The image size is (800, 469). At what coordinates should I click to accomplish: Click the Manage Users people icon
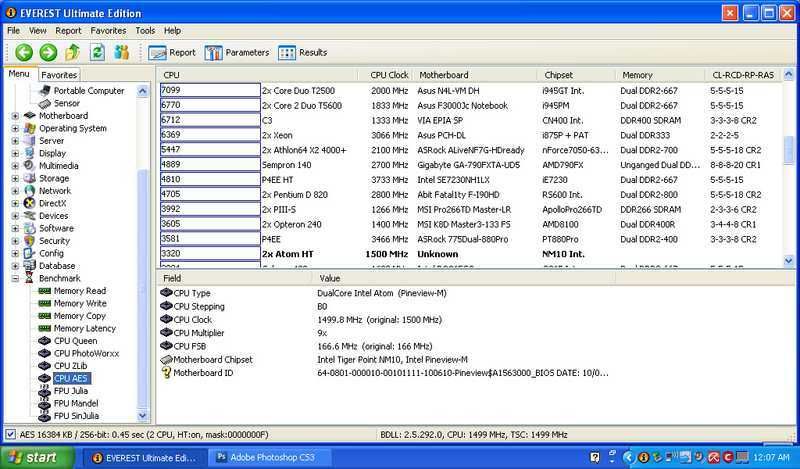point(121,52)
